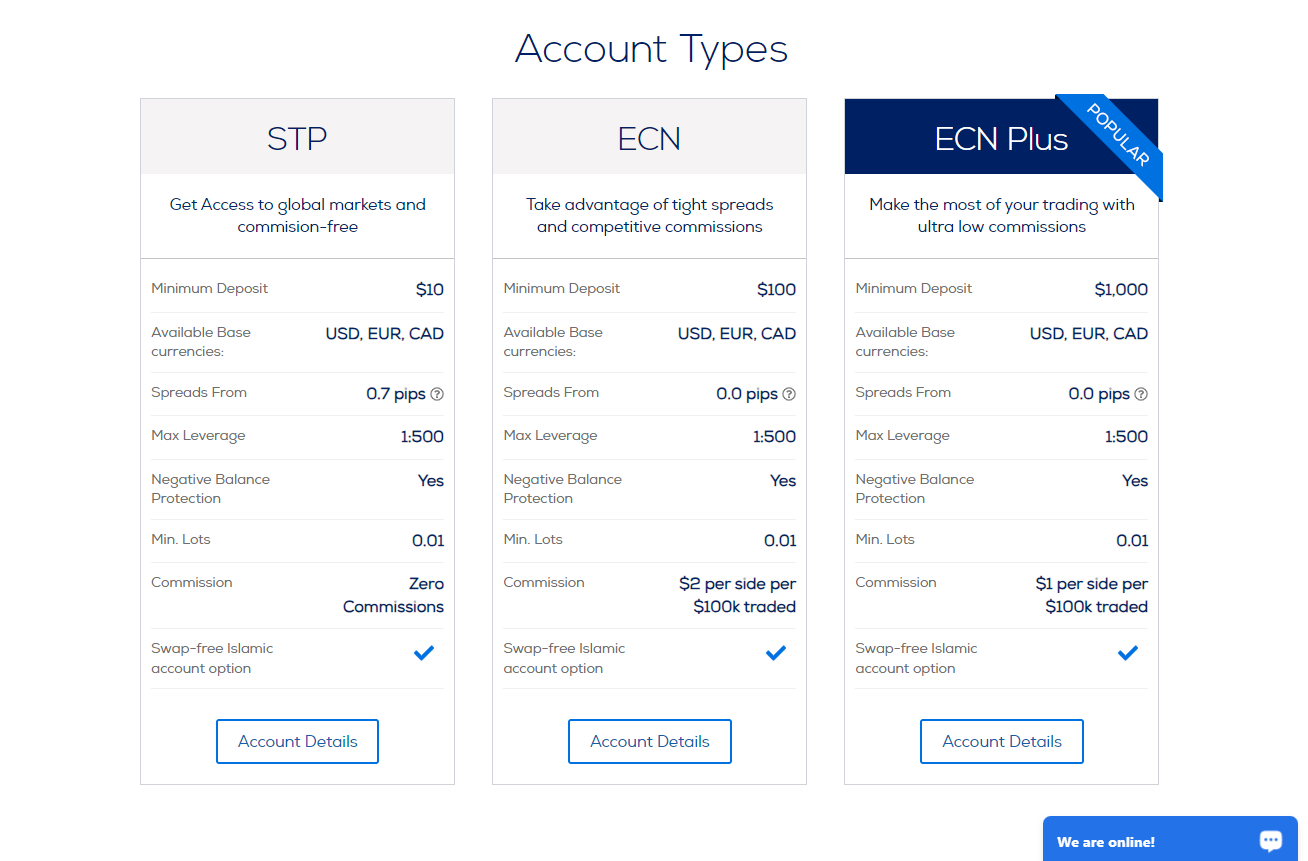Select the ECN Plus account header

[1001, 137]
